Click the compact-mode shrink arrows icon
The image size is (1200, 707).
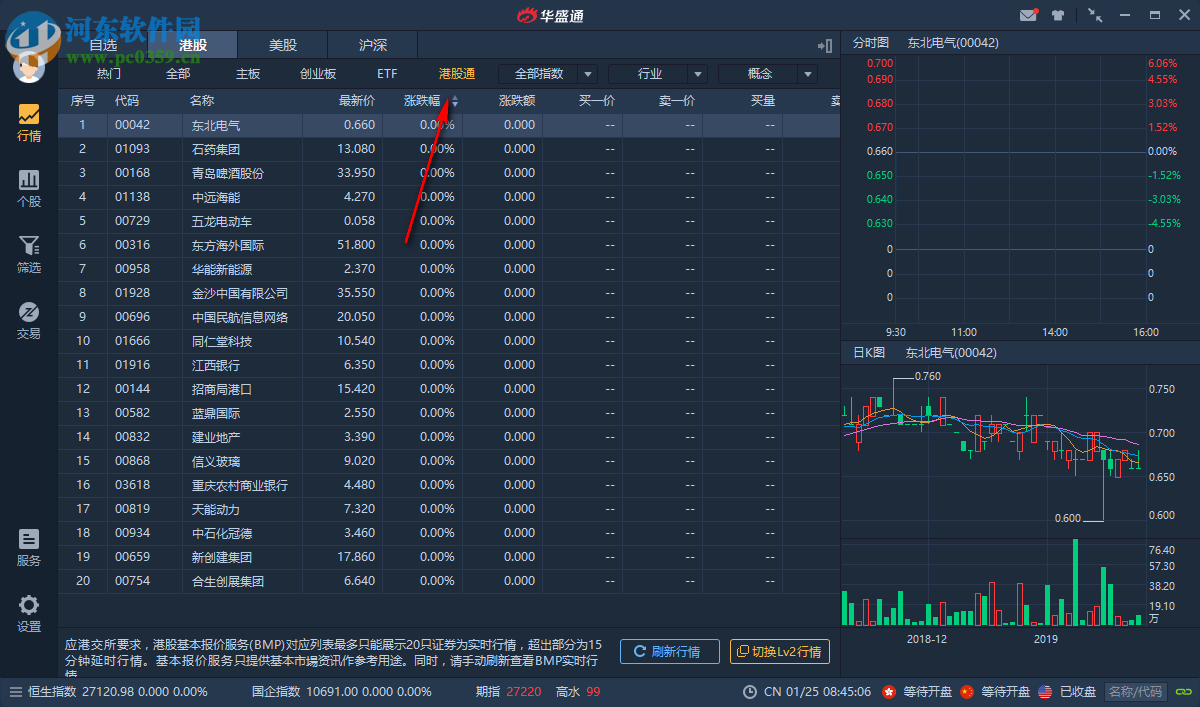coord(1096,15)
